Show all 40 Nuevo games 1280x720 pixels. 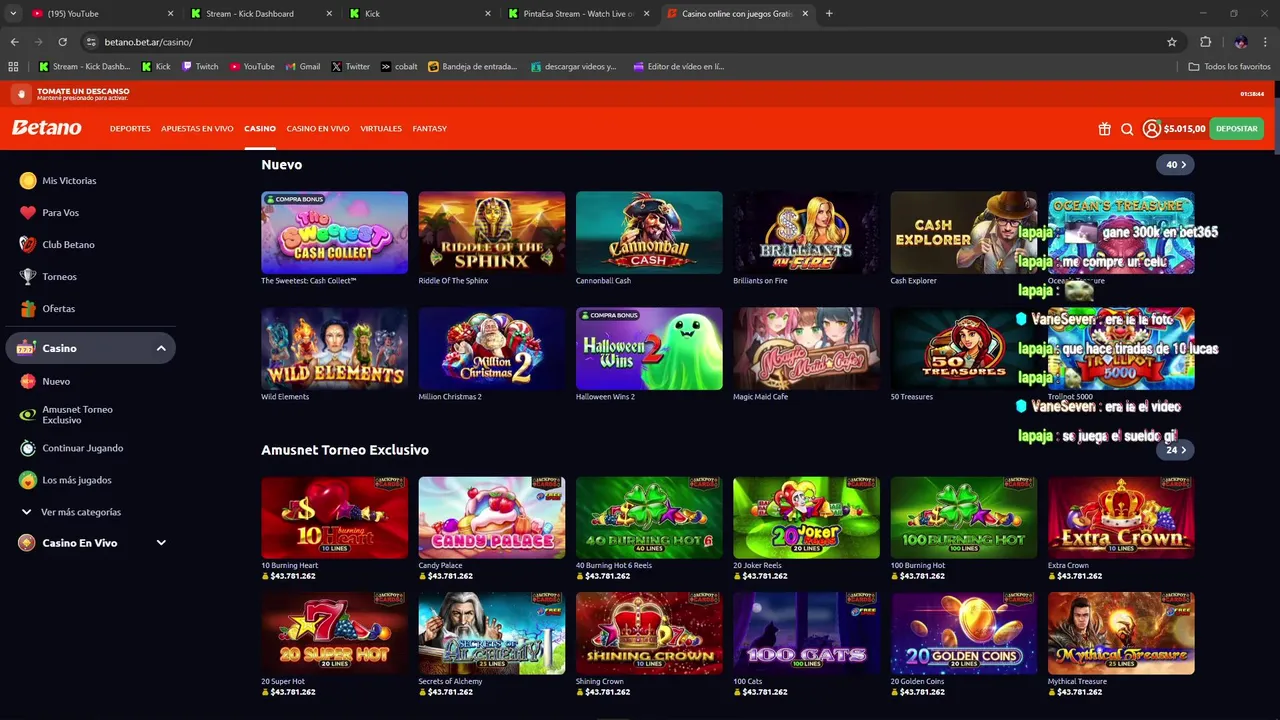tap(1176, 165)
